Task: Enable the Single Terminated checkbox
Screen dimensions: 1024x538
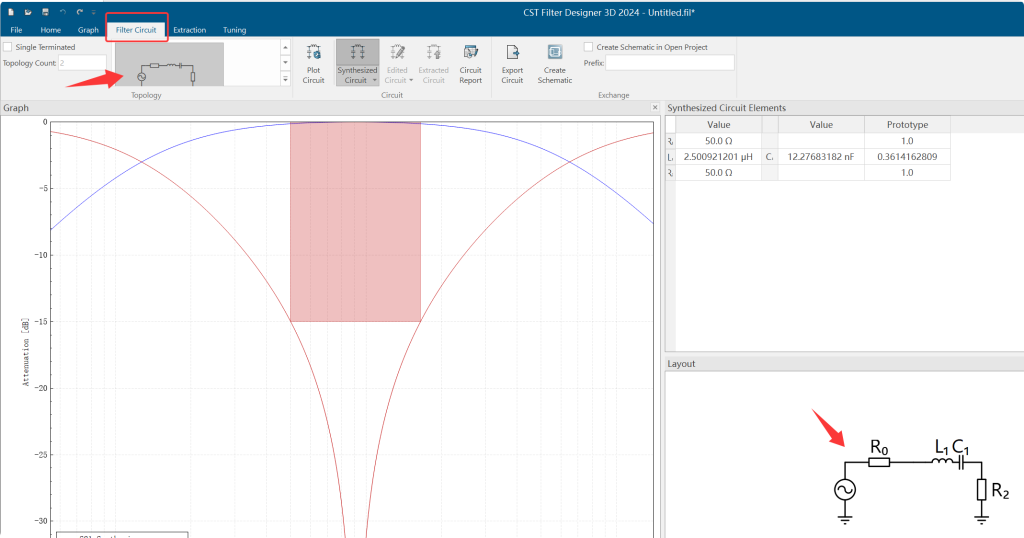Action: click(8, 47)
